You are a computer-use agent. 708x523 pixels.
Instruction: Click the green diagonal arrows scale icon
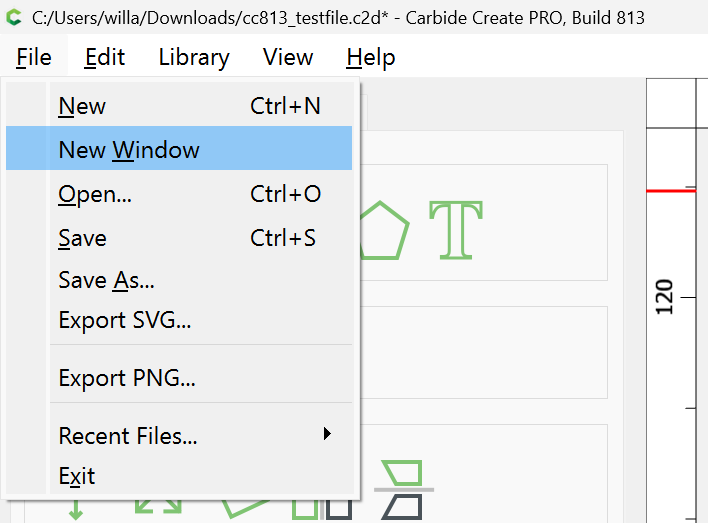pyautogui.click(x=158, y=507)
